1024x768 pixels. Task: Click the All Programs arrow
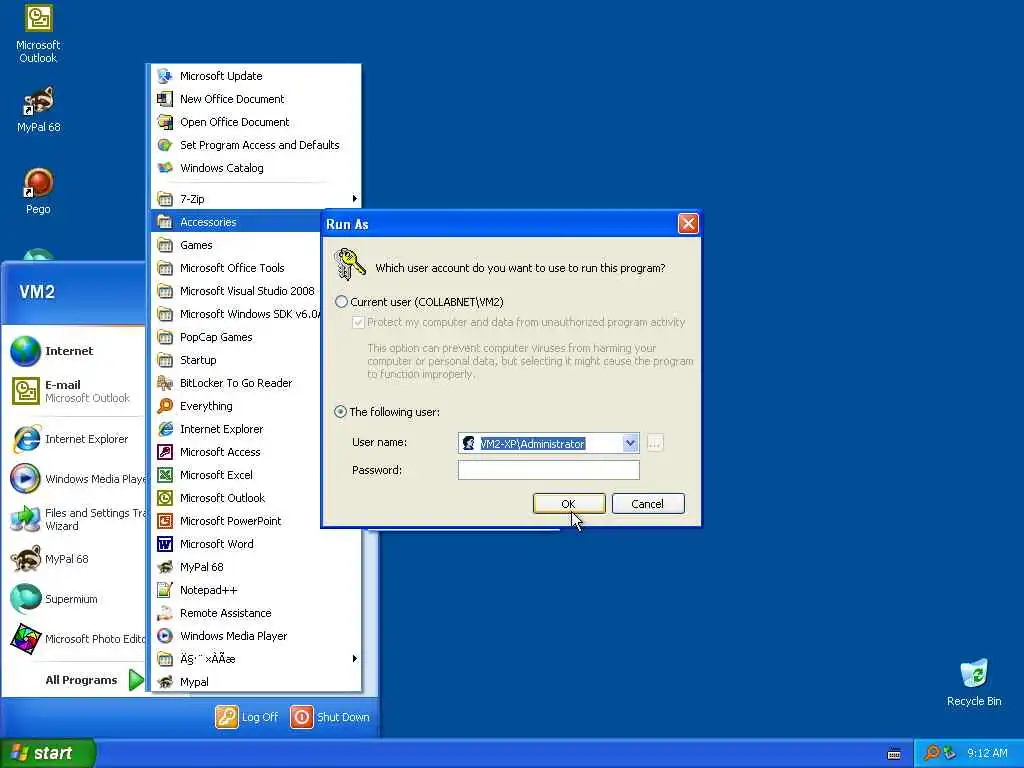136,680
